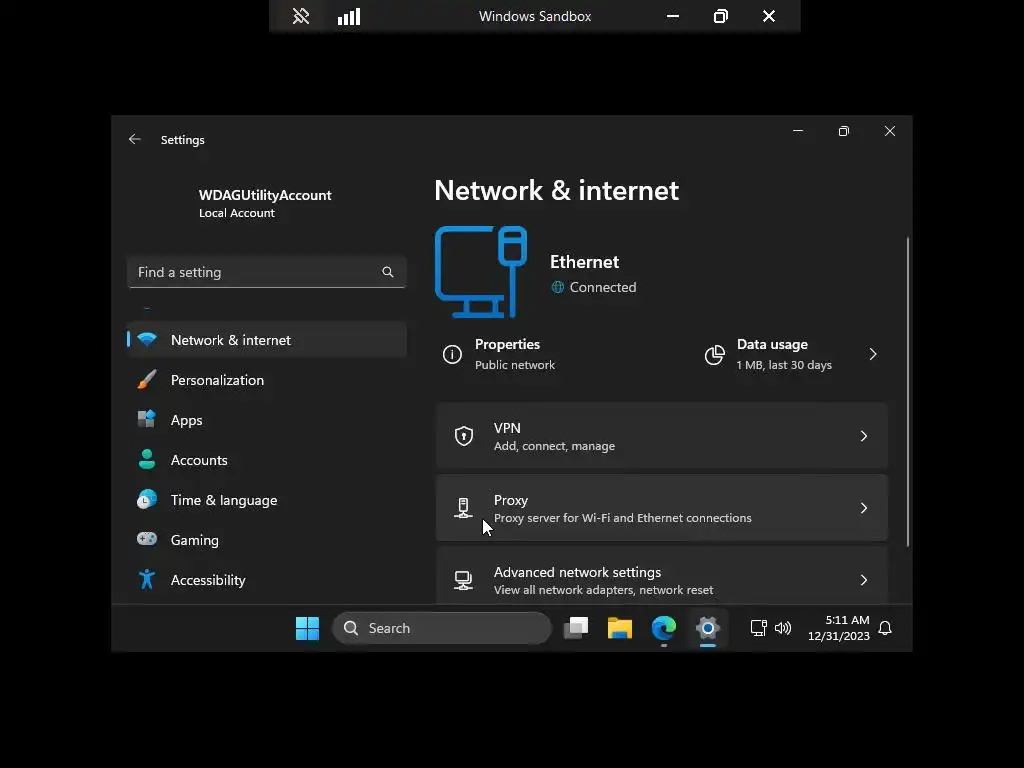Open Data usage 1 MB details
Viewport: 1024px width, 768px height.
click(792, 354)
